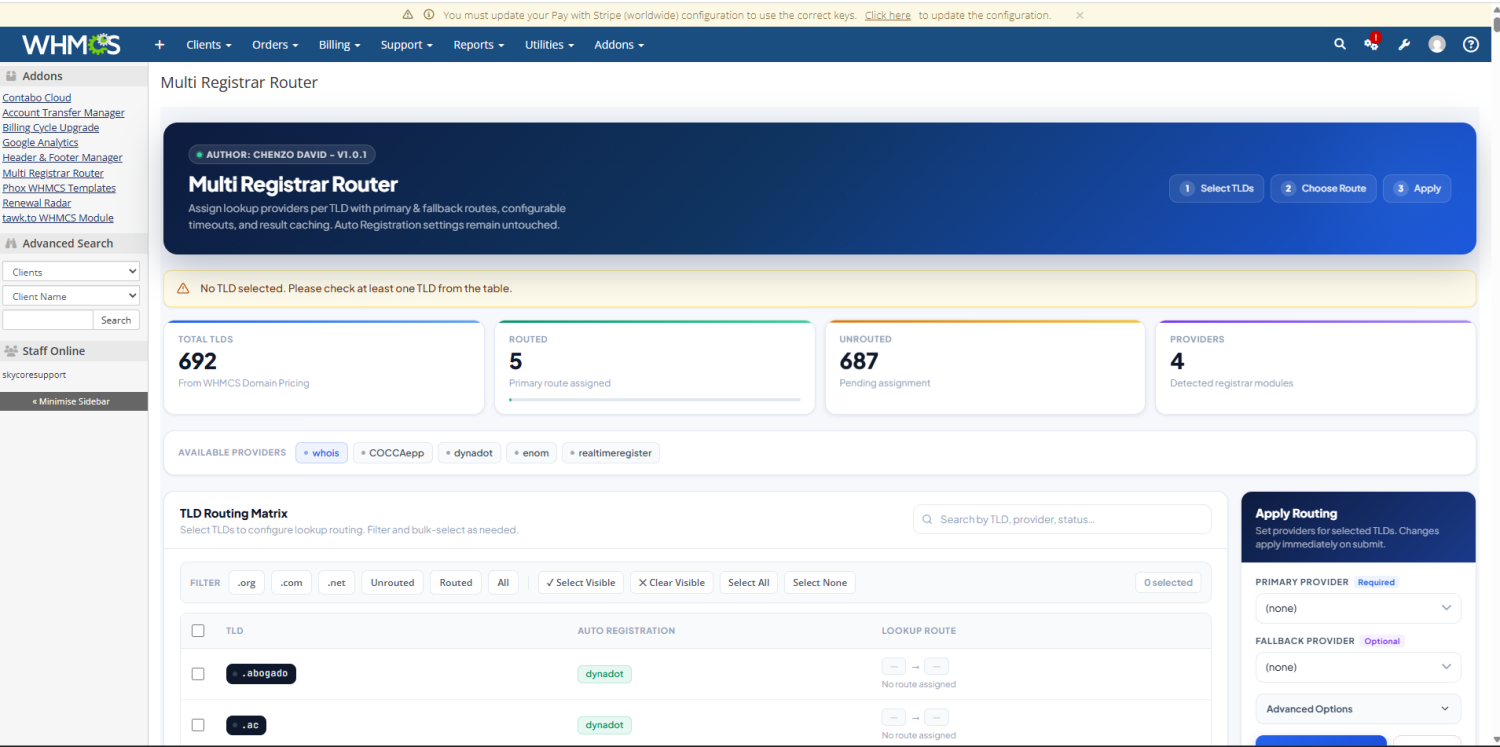Open the wrench configuration icon
Image resolution: width=1500 pixels, height=747 pixels.
(1404, 44)
